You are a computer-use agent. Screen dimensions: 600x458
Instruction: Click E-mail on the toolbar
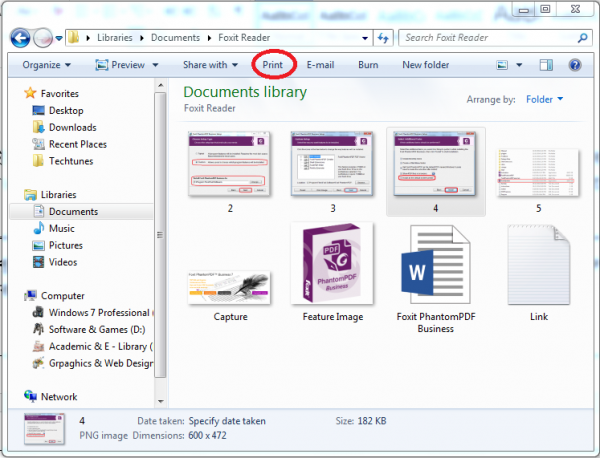click(320, 65)
